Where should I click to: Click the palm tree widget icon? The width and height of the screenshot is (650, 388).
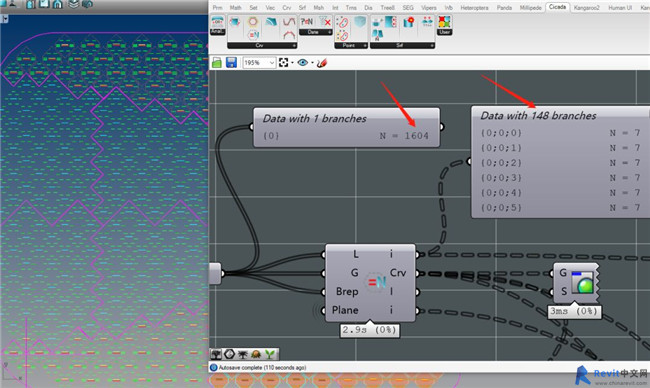[x=243, y=354]
